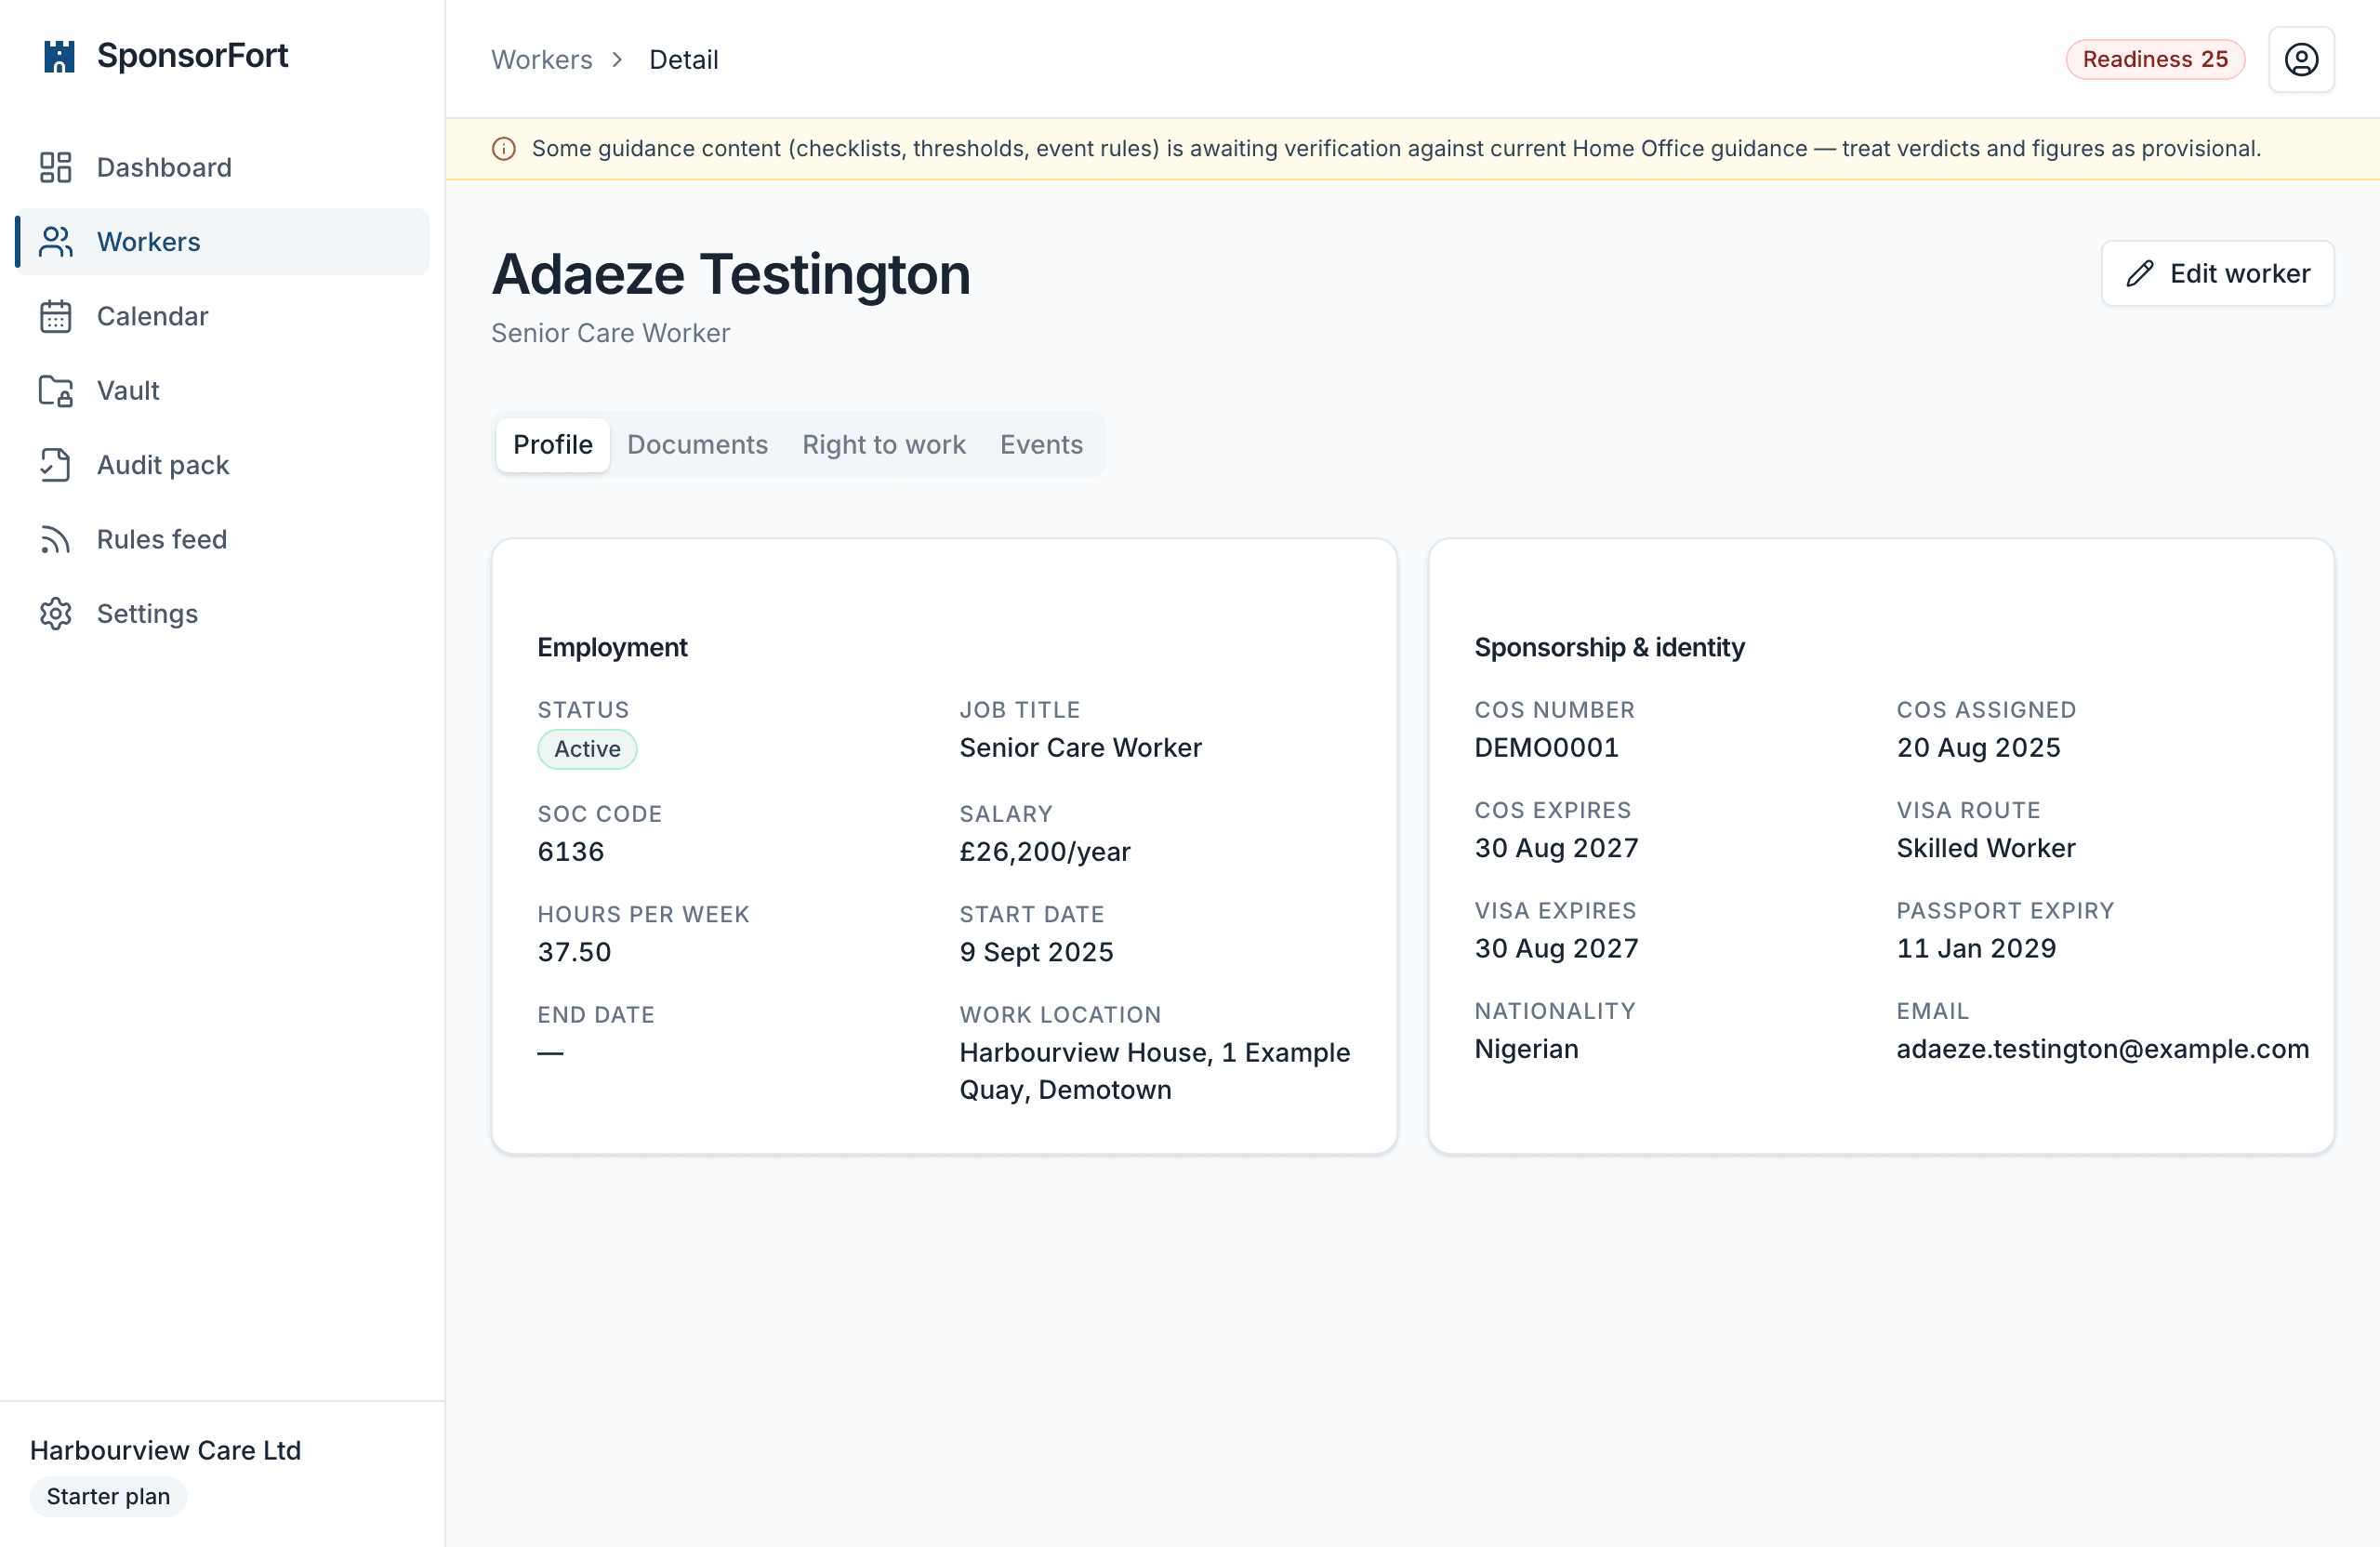Image resolution: width=2380 pixels, height=1547 pixels.
Task: Click the provisional guidance banner text
Action: pos(1396,149)
